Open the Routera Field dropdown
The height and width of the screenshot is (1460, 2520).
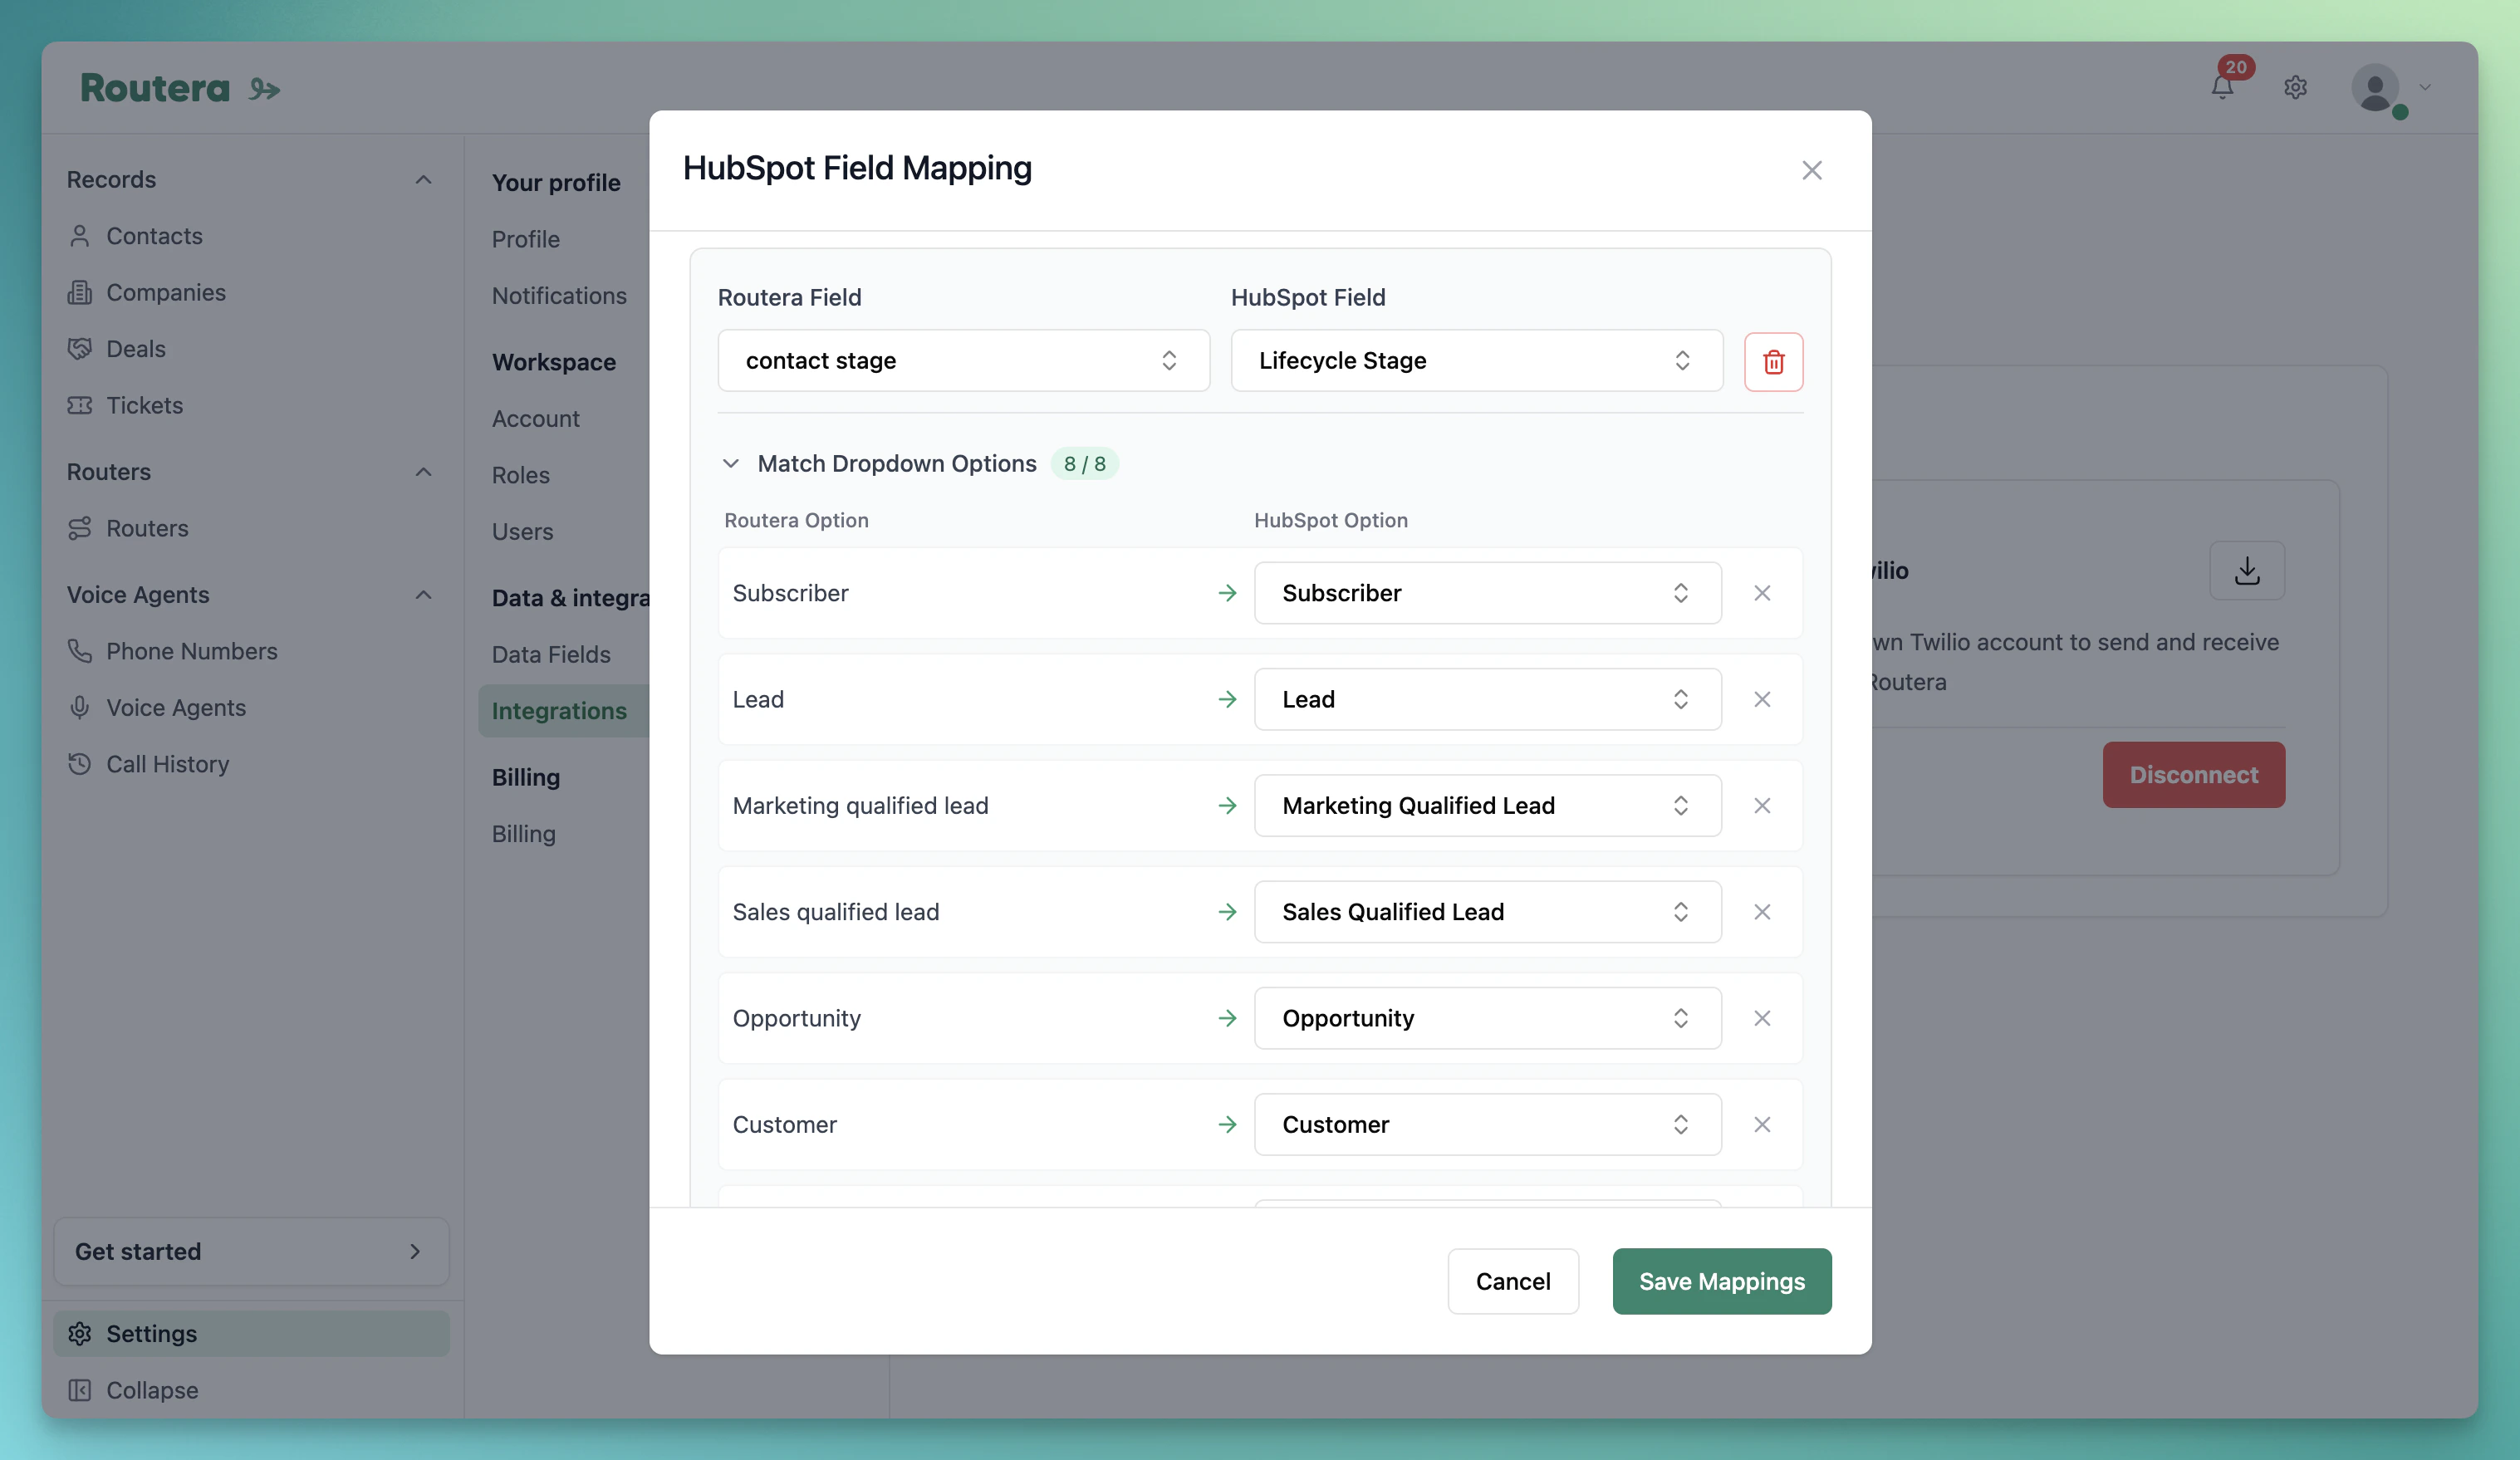point(963,360)
